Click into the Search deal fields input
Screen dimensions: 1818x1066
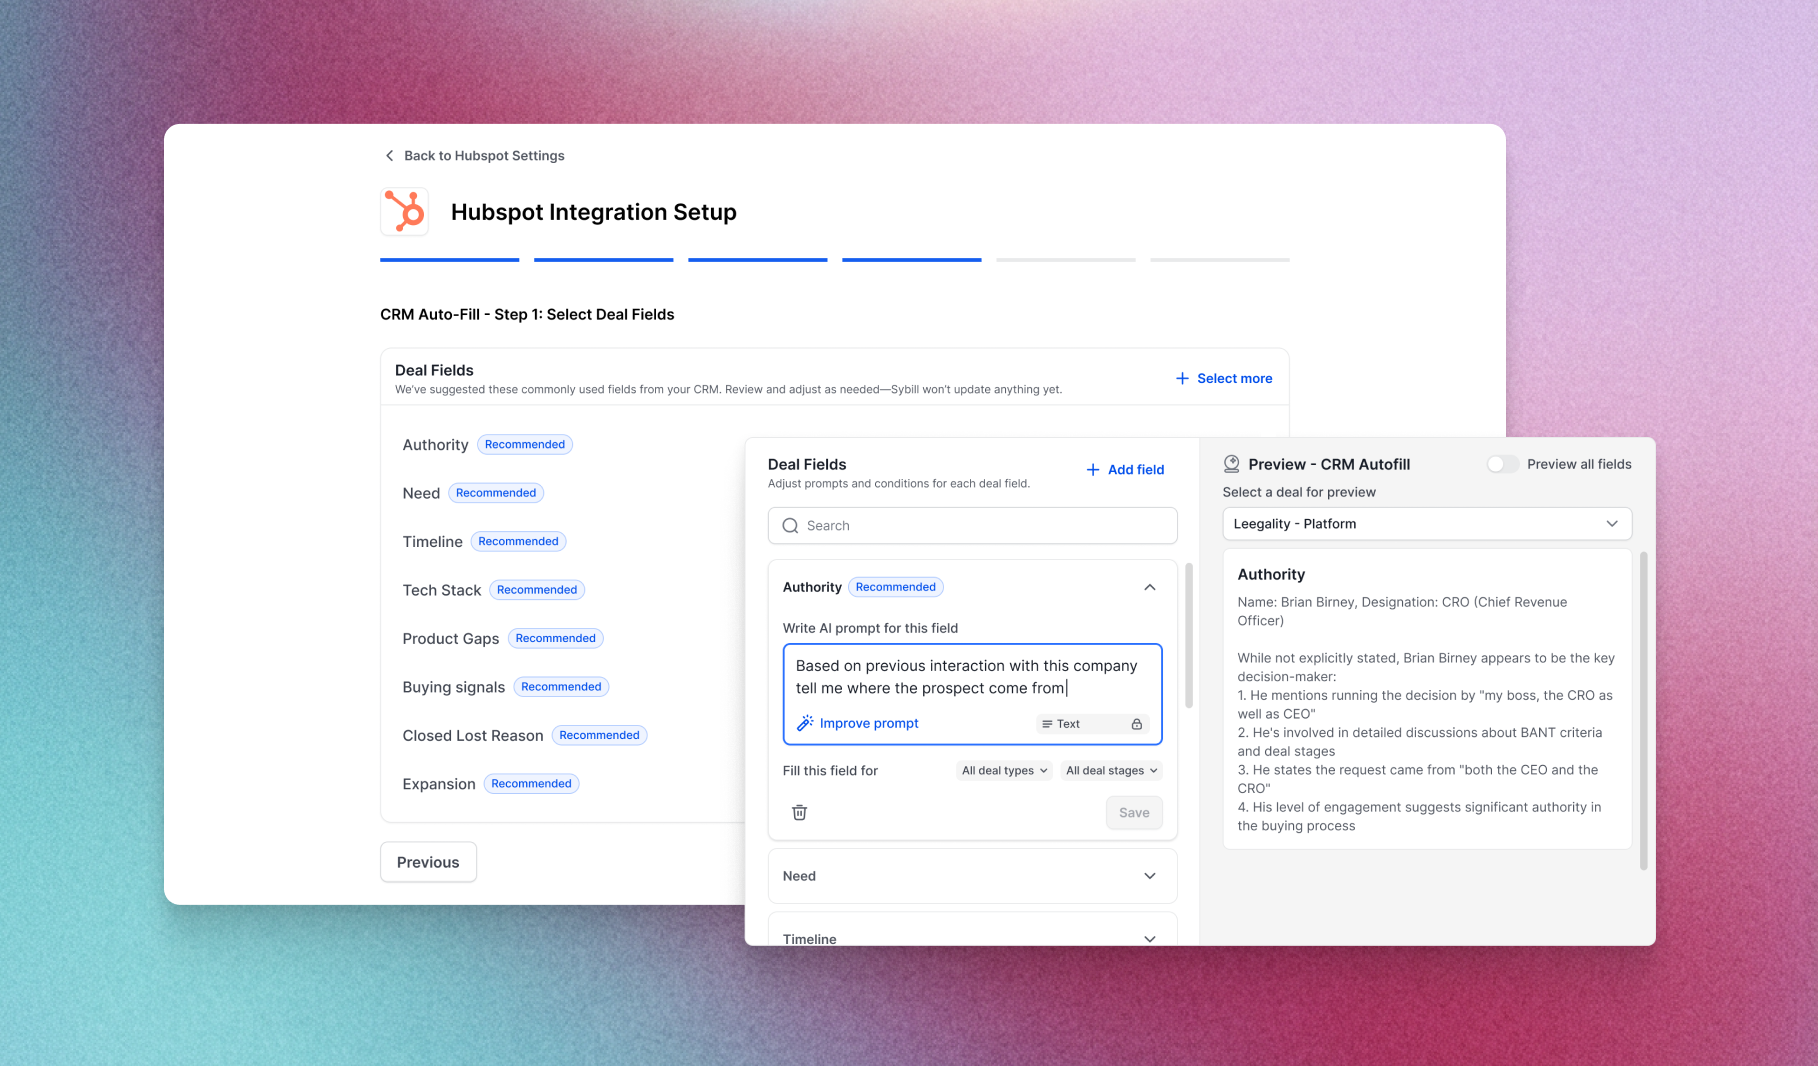[x=973, y=526]
